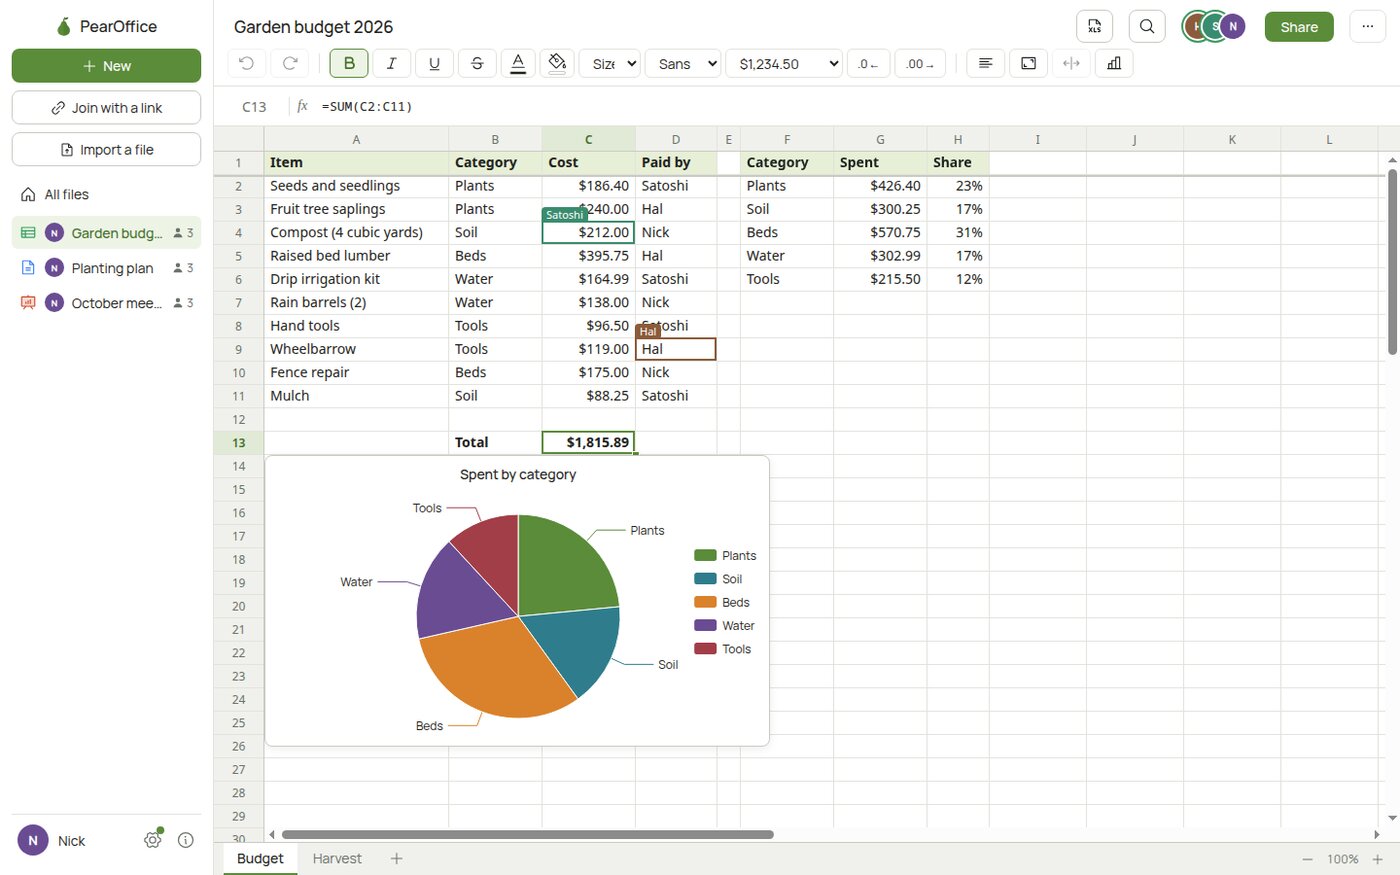This screenshot has height=875, width=1400.
Task: Select the Budget sheet tab
Action: pos(260,858)
